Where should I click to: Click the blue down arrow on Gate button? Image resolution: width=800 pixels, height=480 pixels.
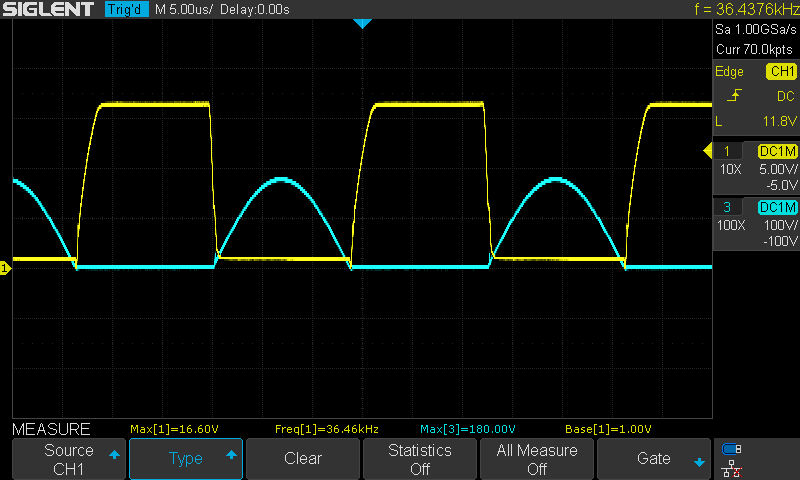(699, 463)
